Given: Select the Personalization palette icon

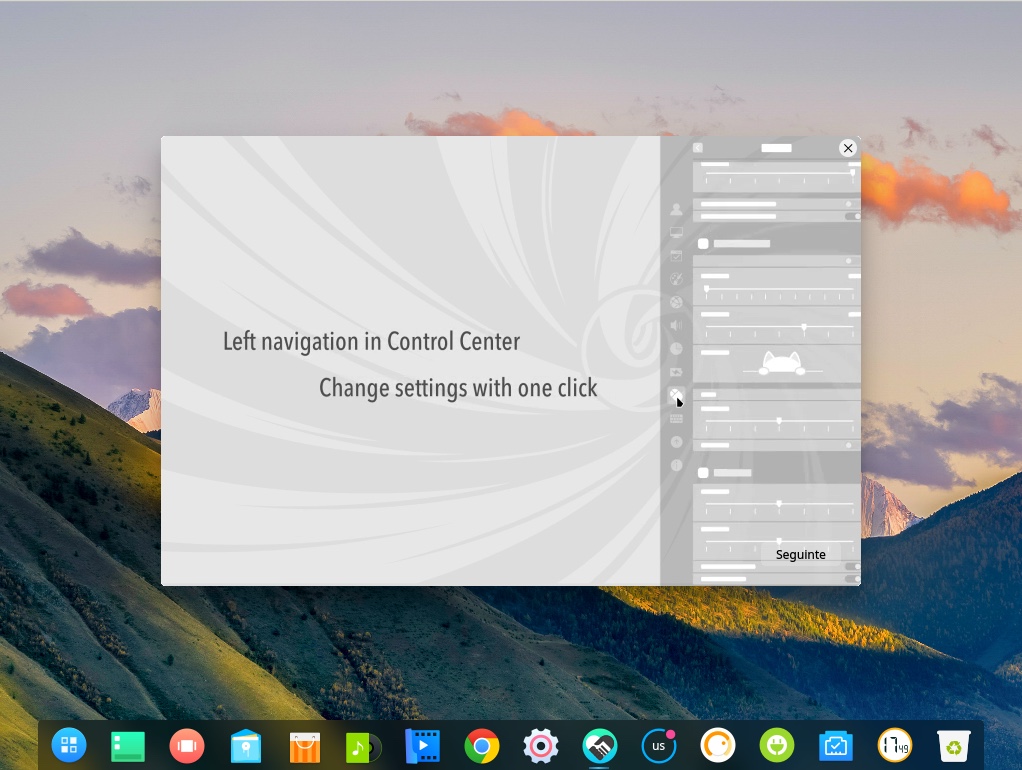Looking at the screenshot, I should pyautogui.click(x=676, y=278).
